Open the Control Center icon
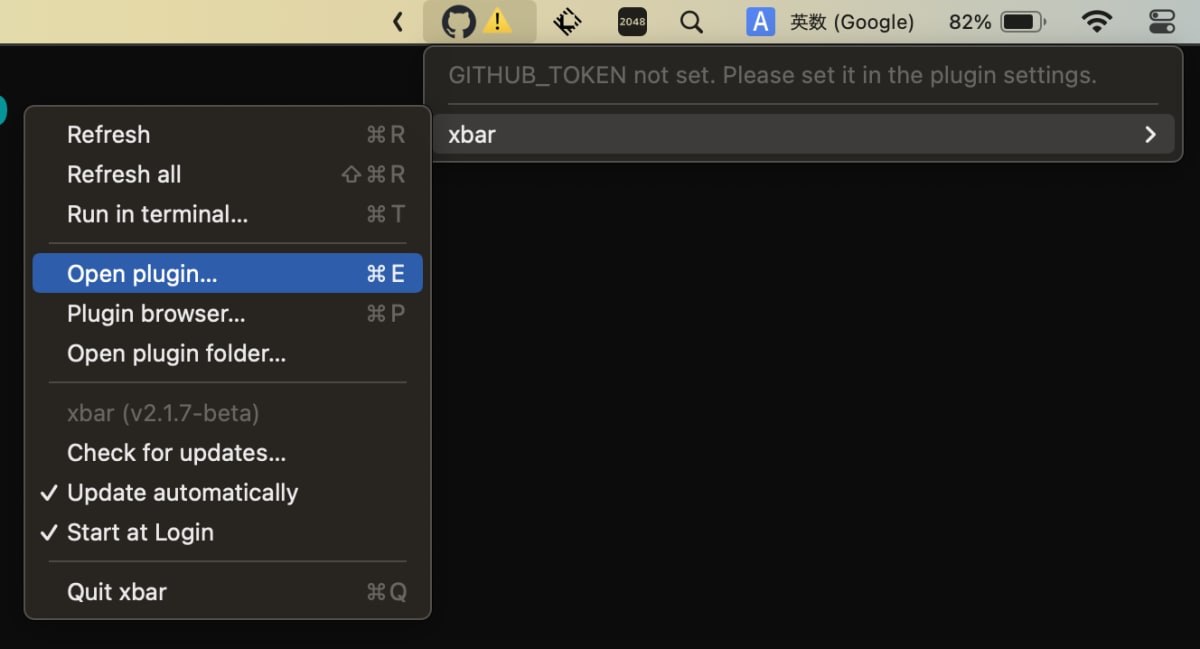1200x649 pixels. point(1163,21)
